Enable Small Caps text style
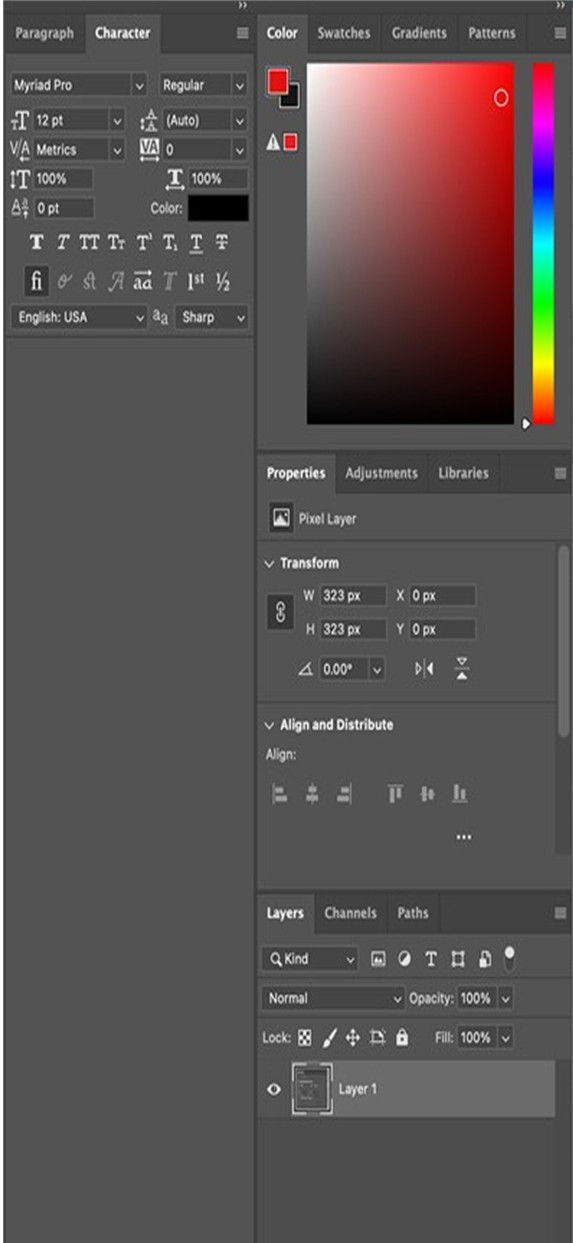This screenshot has width=573, height=1243. (116, 242)
